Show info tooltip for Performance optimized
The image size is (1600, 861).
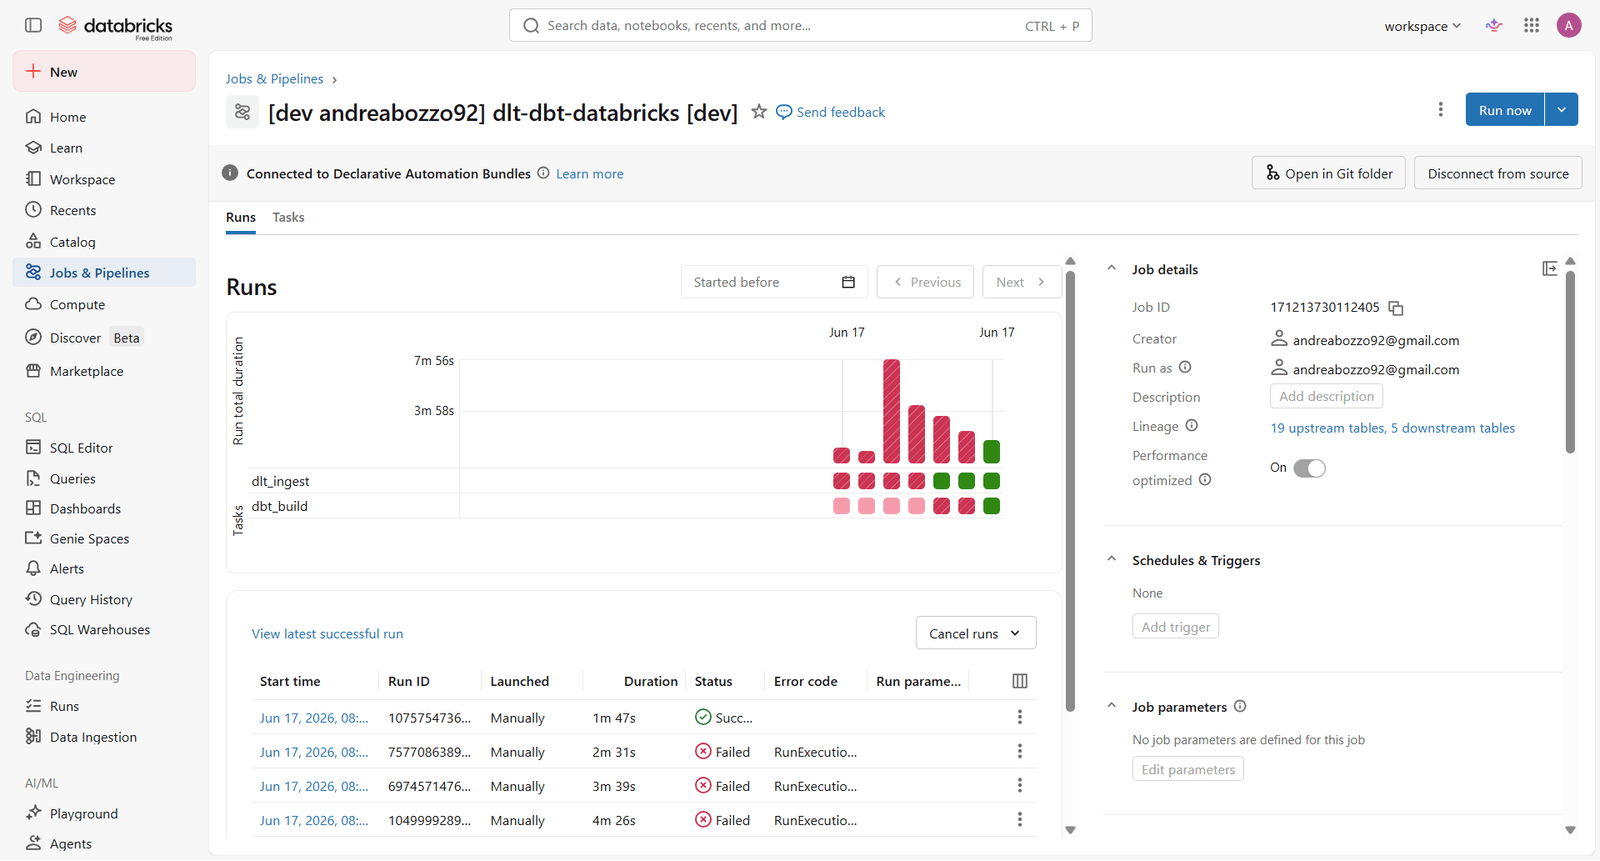pos(1205,479)
